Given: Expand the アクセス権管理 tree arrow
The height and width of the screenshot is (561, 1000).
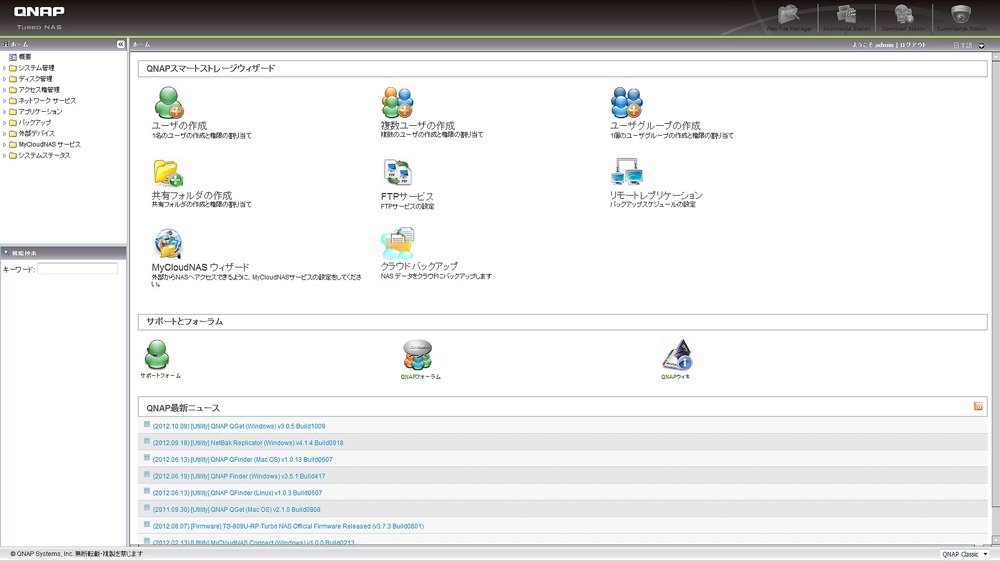Looking at the screenshot, I should point(4,90).
